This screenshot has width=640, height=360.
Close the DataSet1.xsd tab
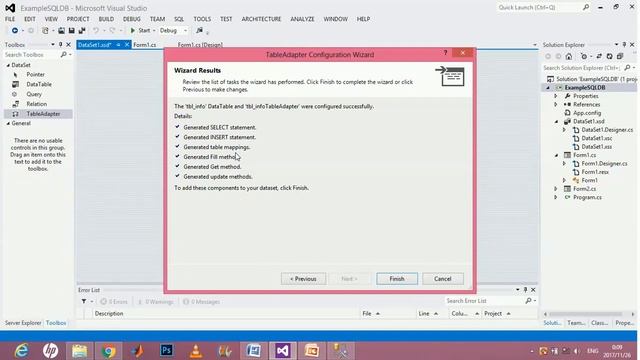[127, 44]
